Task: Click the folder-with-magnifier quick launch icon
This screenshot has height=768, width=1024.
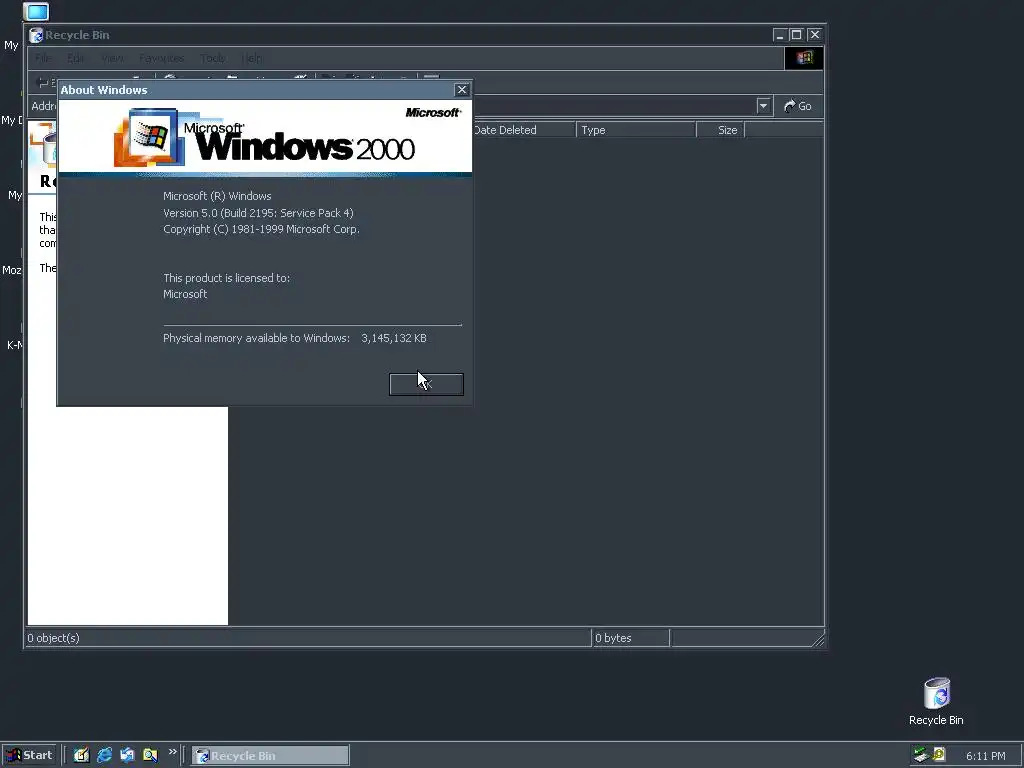Action: click(150, 755)
